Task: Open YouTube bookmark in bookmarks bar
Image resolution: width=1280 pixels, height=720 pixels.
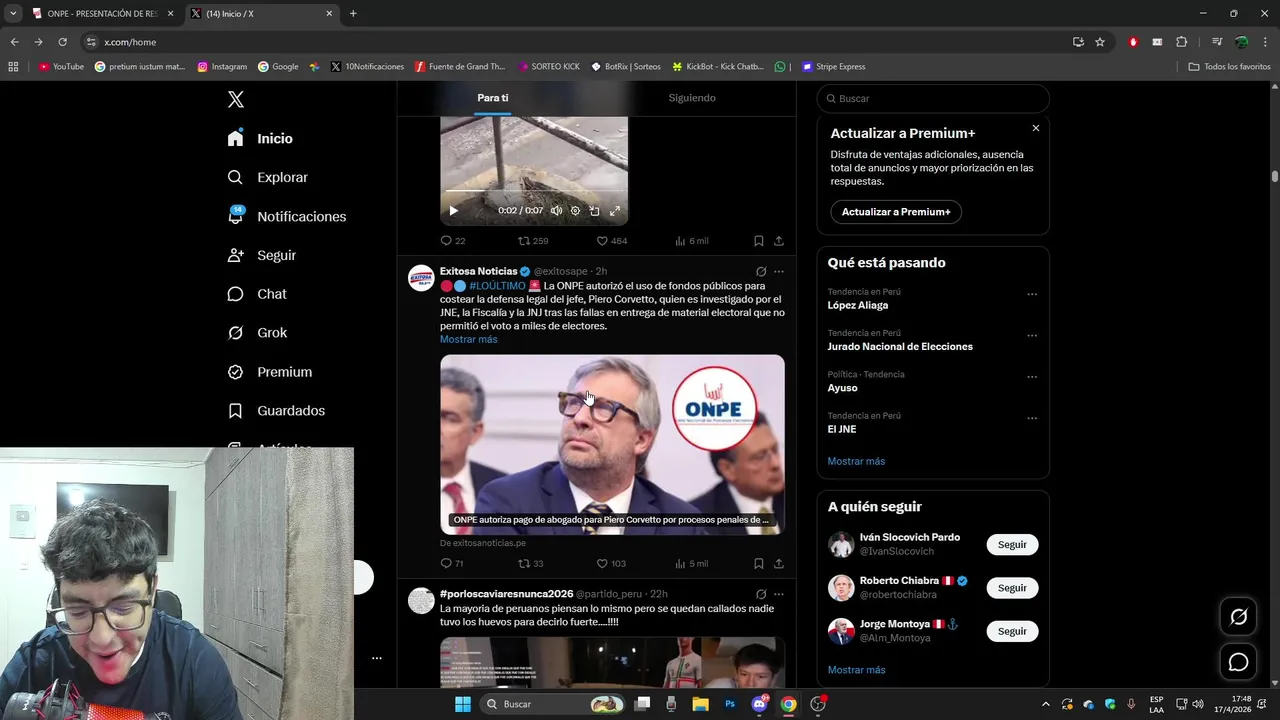Action: pos(61,67)
